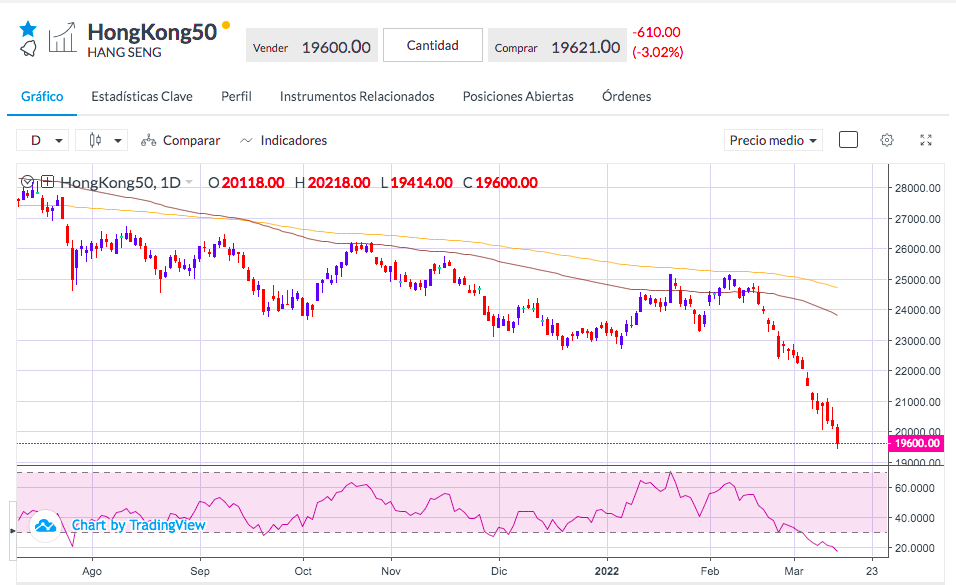The height and width of the screenshot is (585, 956).
Task: Click the TradingView cloud logo
Action: [x=45, y=525]
